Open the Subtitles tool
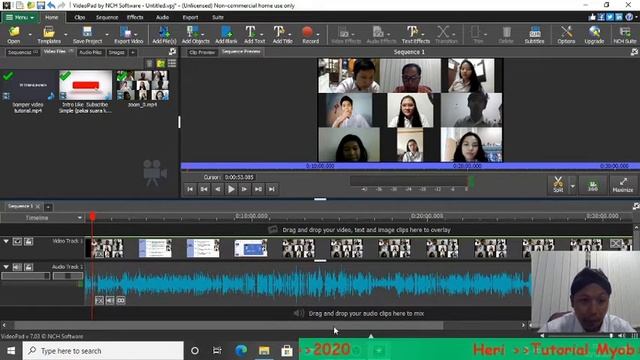 click(x=534, y=34)
